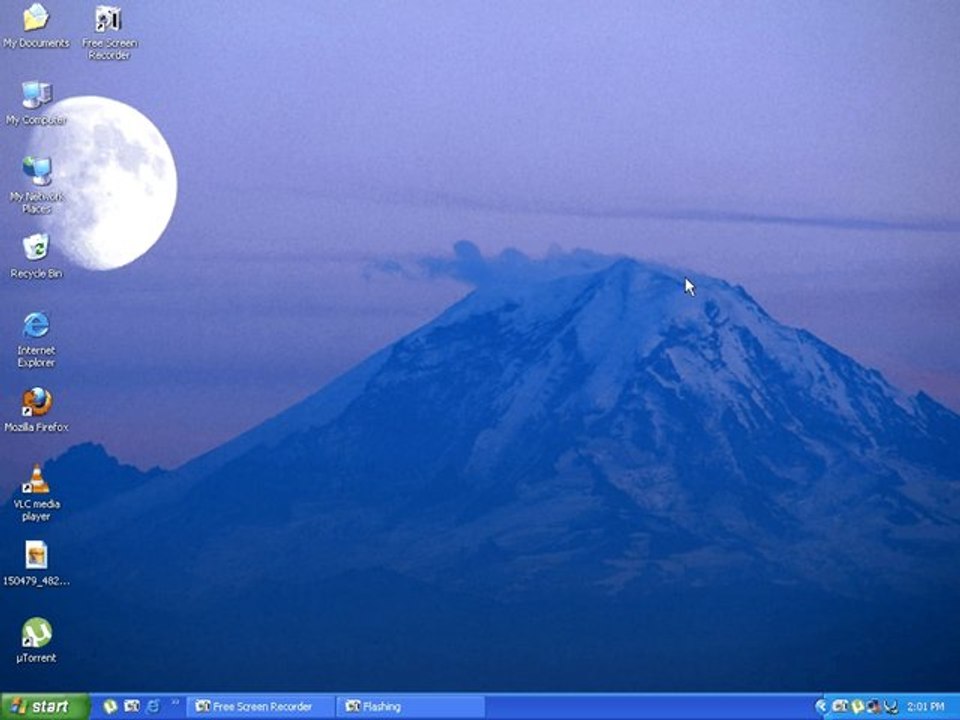Click the 2:01 PM clock

coord(925,707)
